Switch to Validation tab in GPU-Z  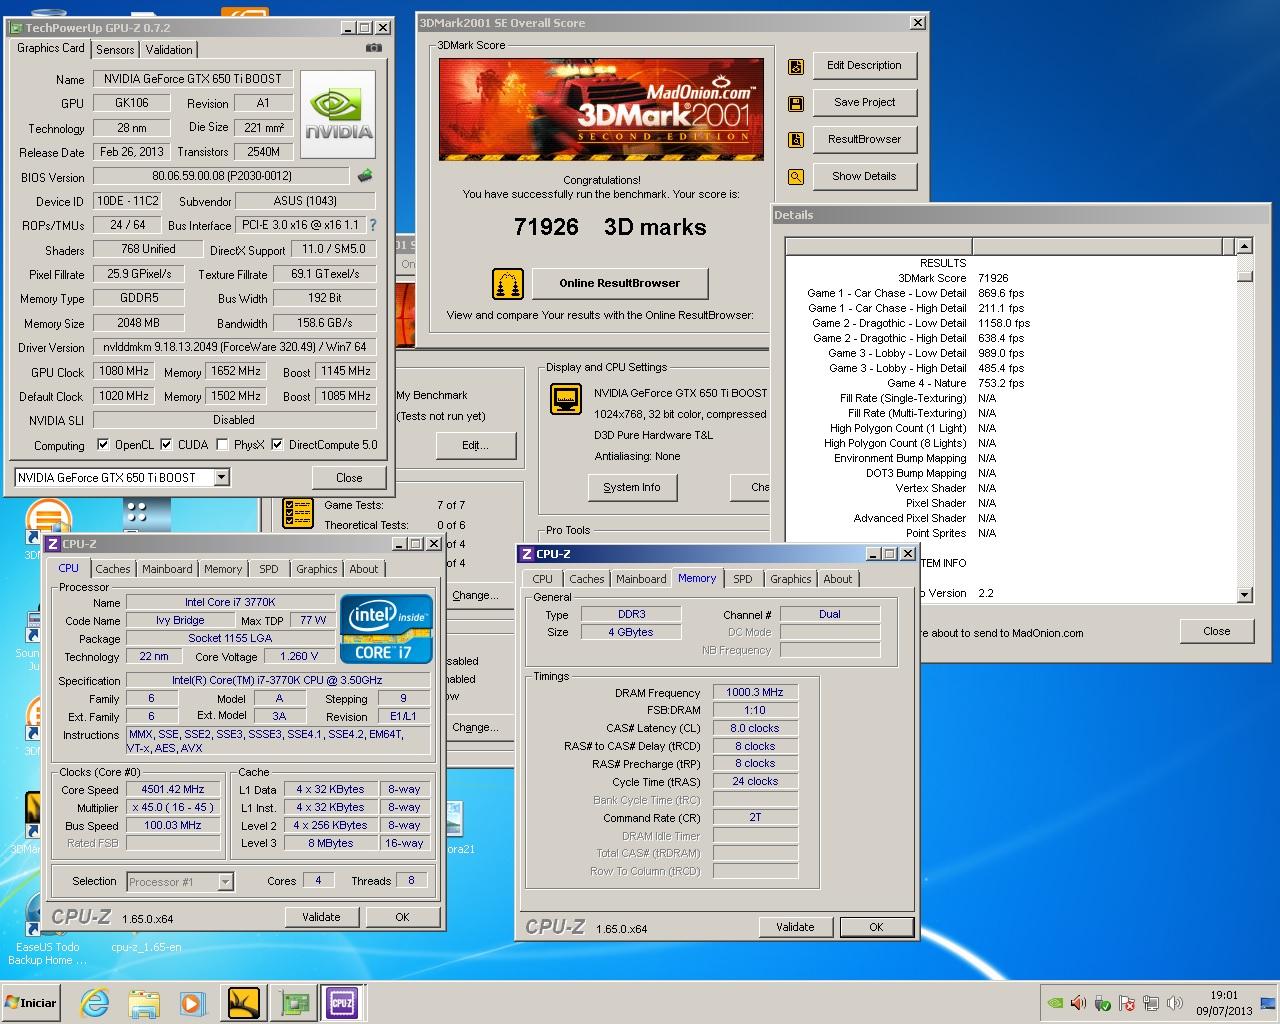click(x=169, y=49)
